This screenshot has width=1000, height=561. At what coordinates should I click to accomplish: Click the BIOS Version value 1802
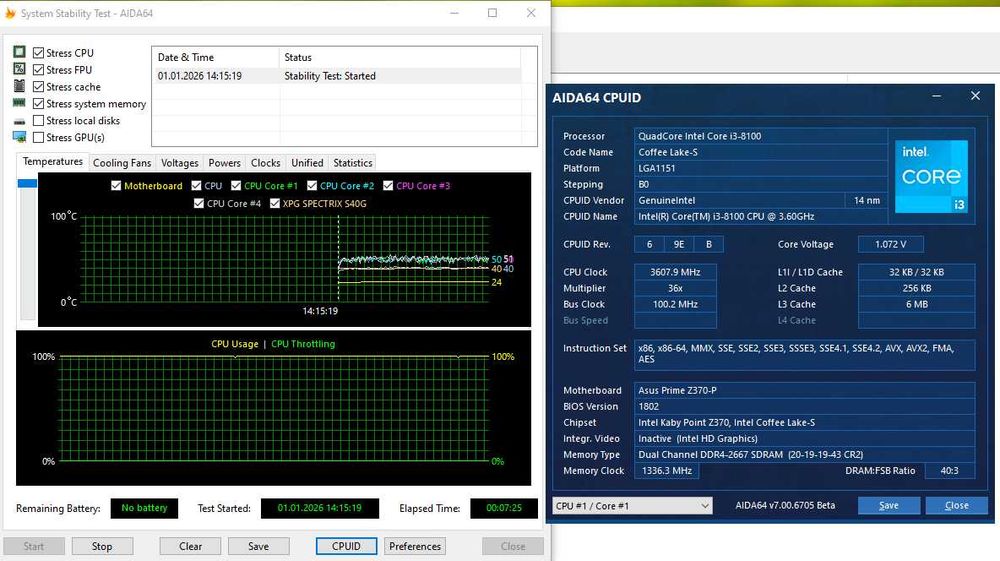(x=804, y=406)
